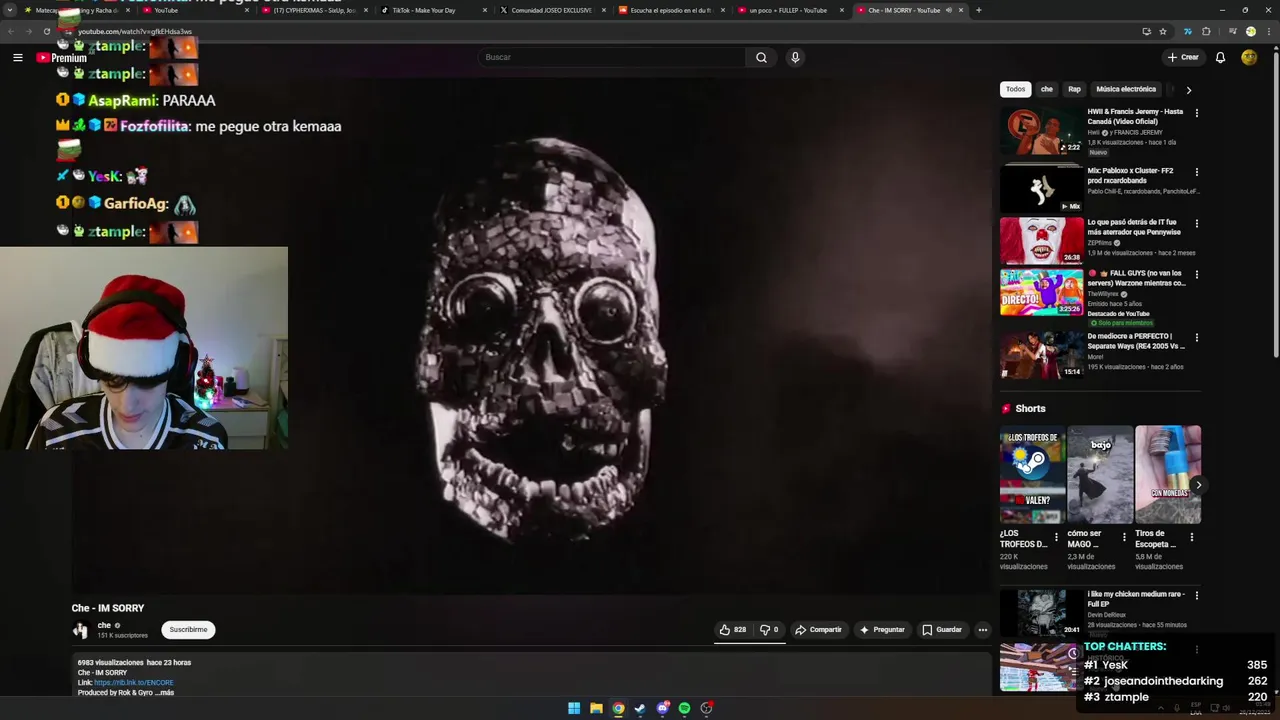Go to YouTube Premium home logo
This screenshot has width=1280, height=720.
coord(61,58)
